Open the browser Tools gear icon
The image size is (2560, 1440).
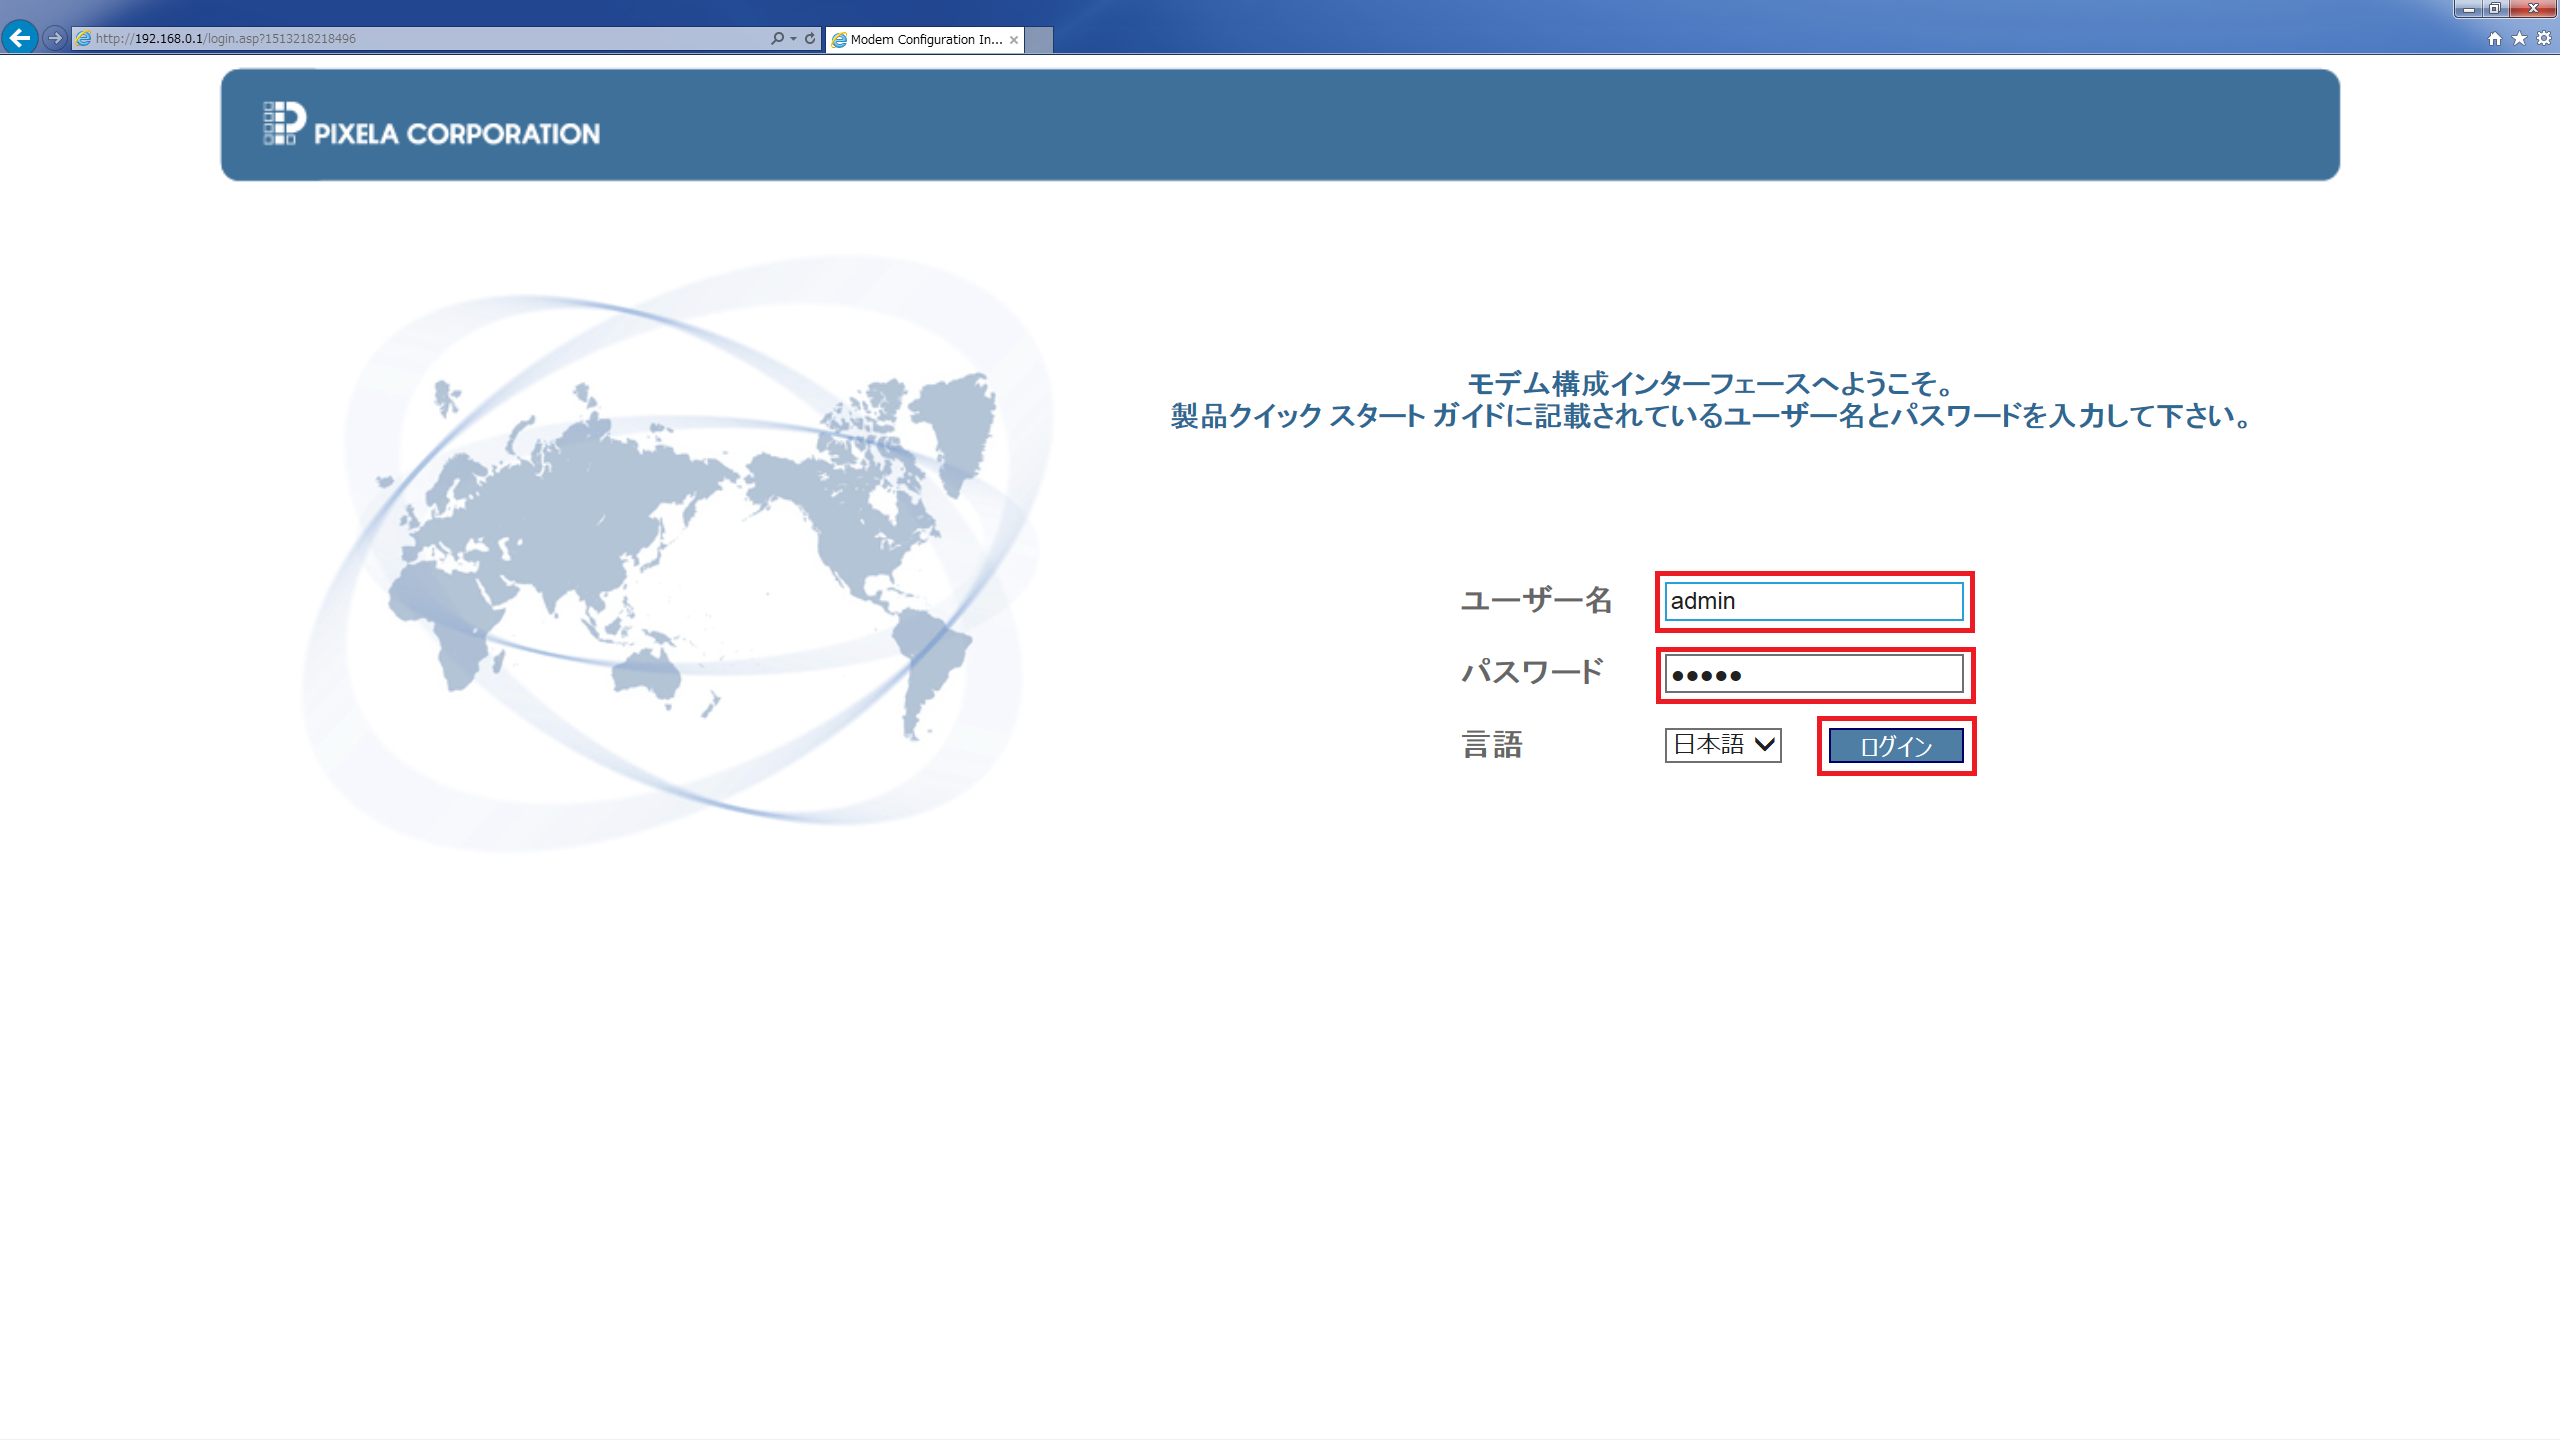[x=2543, y=38]
